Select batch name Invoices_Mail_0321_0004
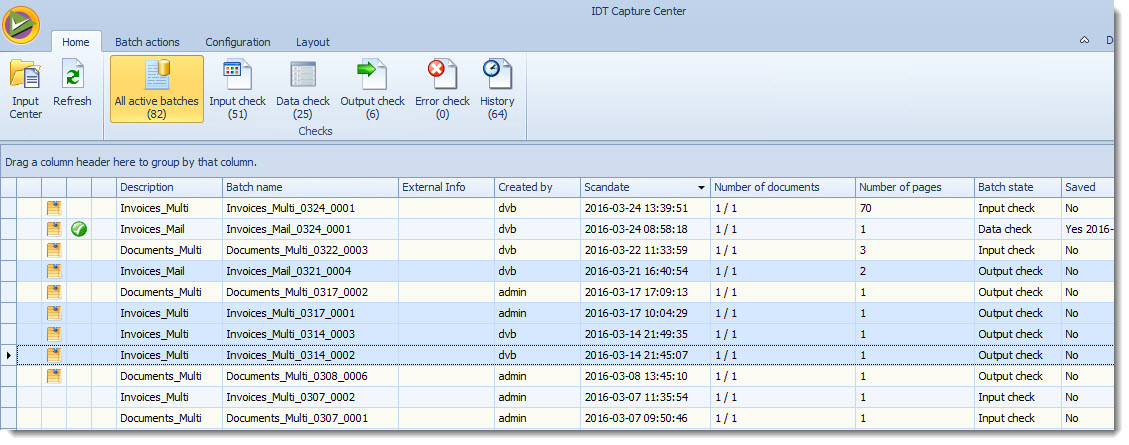 pyautogui.click(x=288, y=271)
